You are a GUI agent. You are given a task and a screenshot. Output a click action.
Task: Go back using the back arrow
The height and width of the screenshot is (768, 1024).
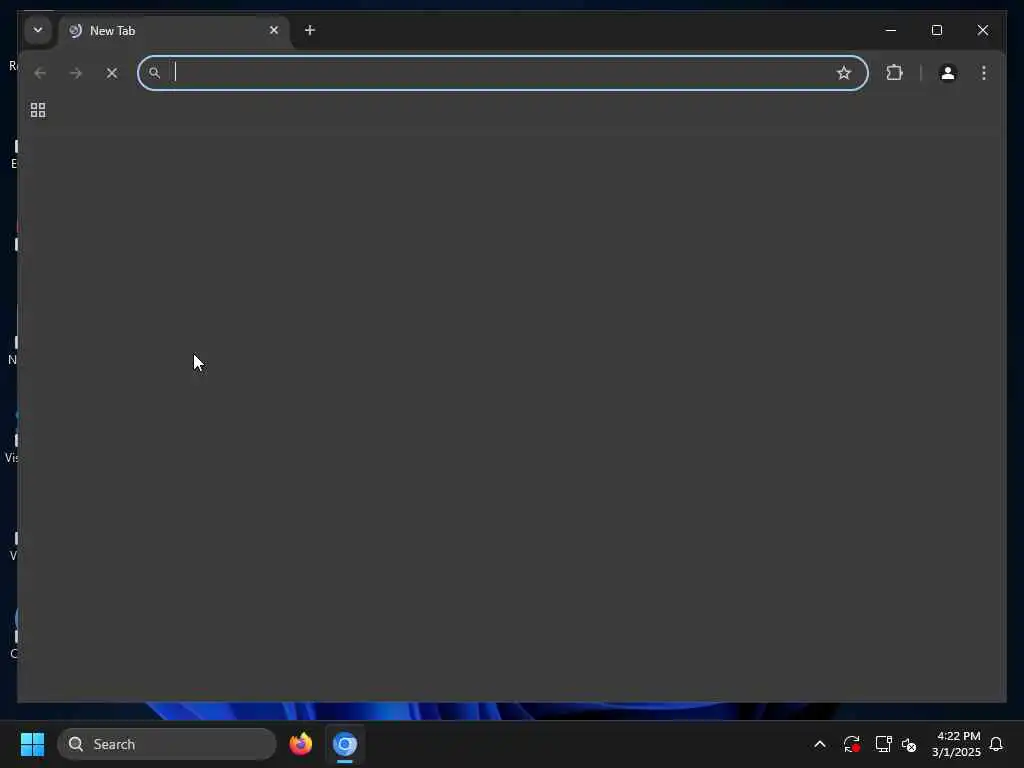[x=40, y=73]
